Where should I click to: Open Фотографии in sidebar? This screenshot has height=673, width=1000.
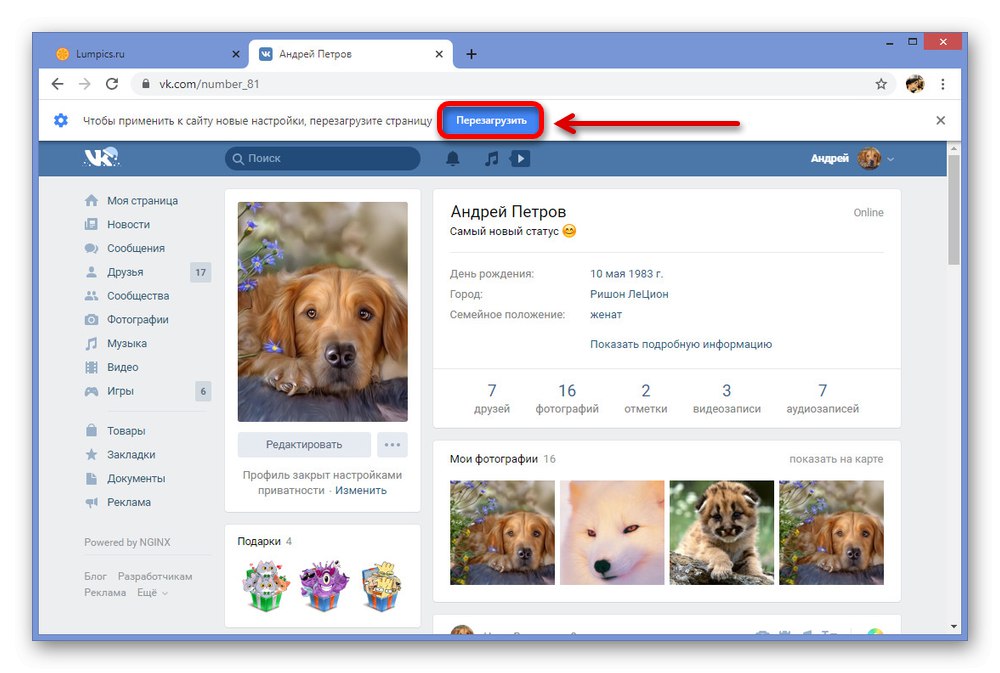[x=138, y=320]
